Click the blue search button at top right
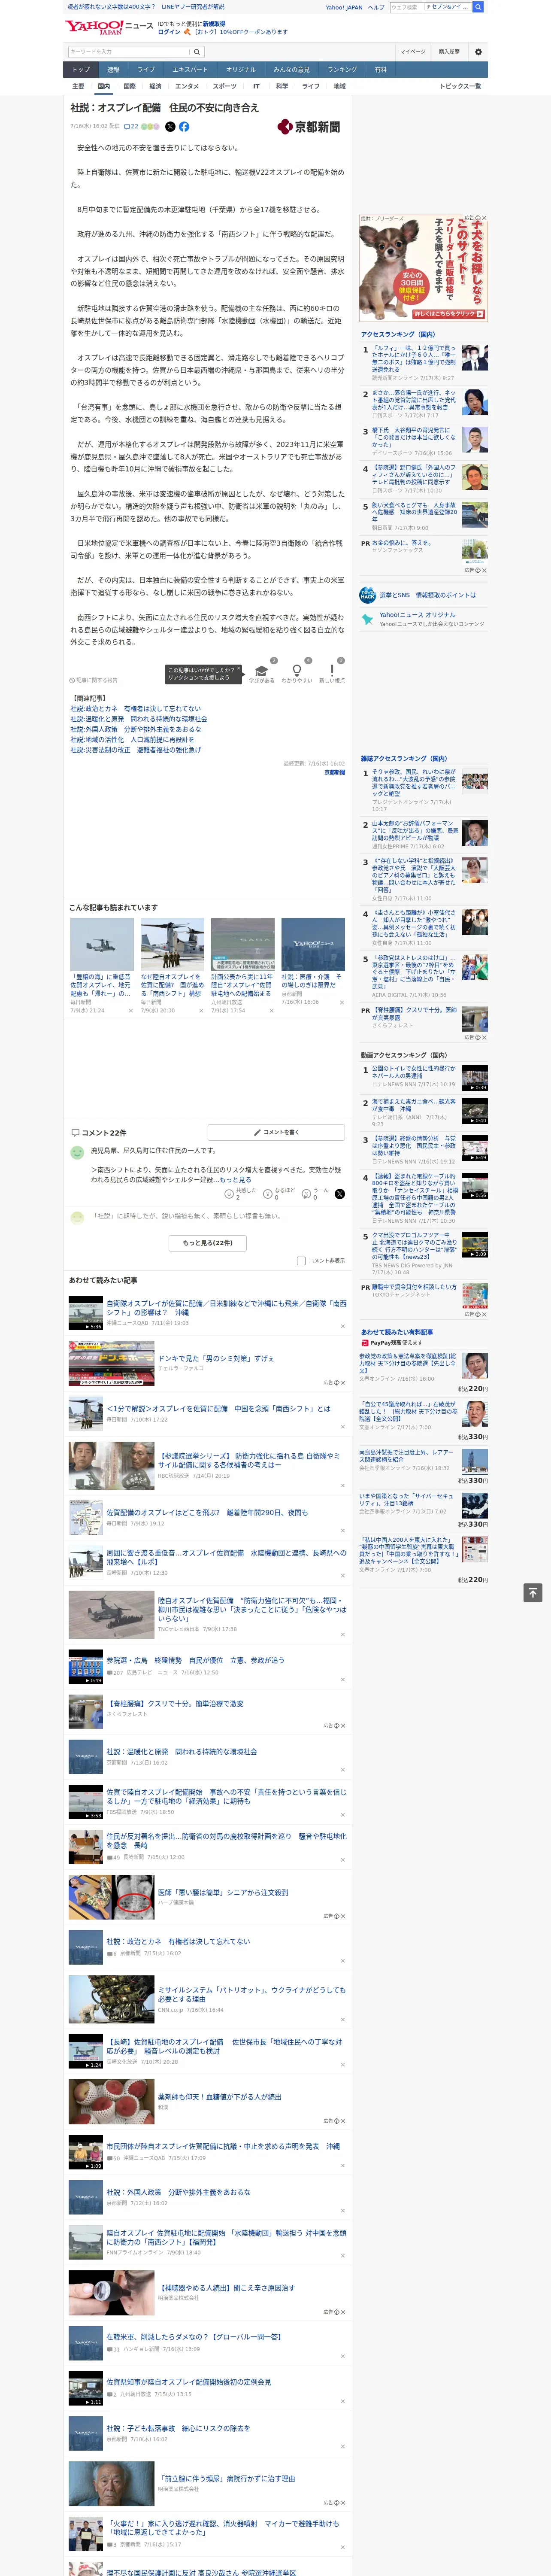This screenshot has height=2576, width=551. [478, 7]
